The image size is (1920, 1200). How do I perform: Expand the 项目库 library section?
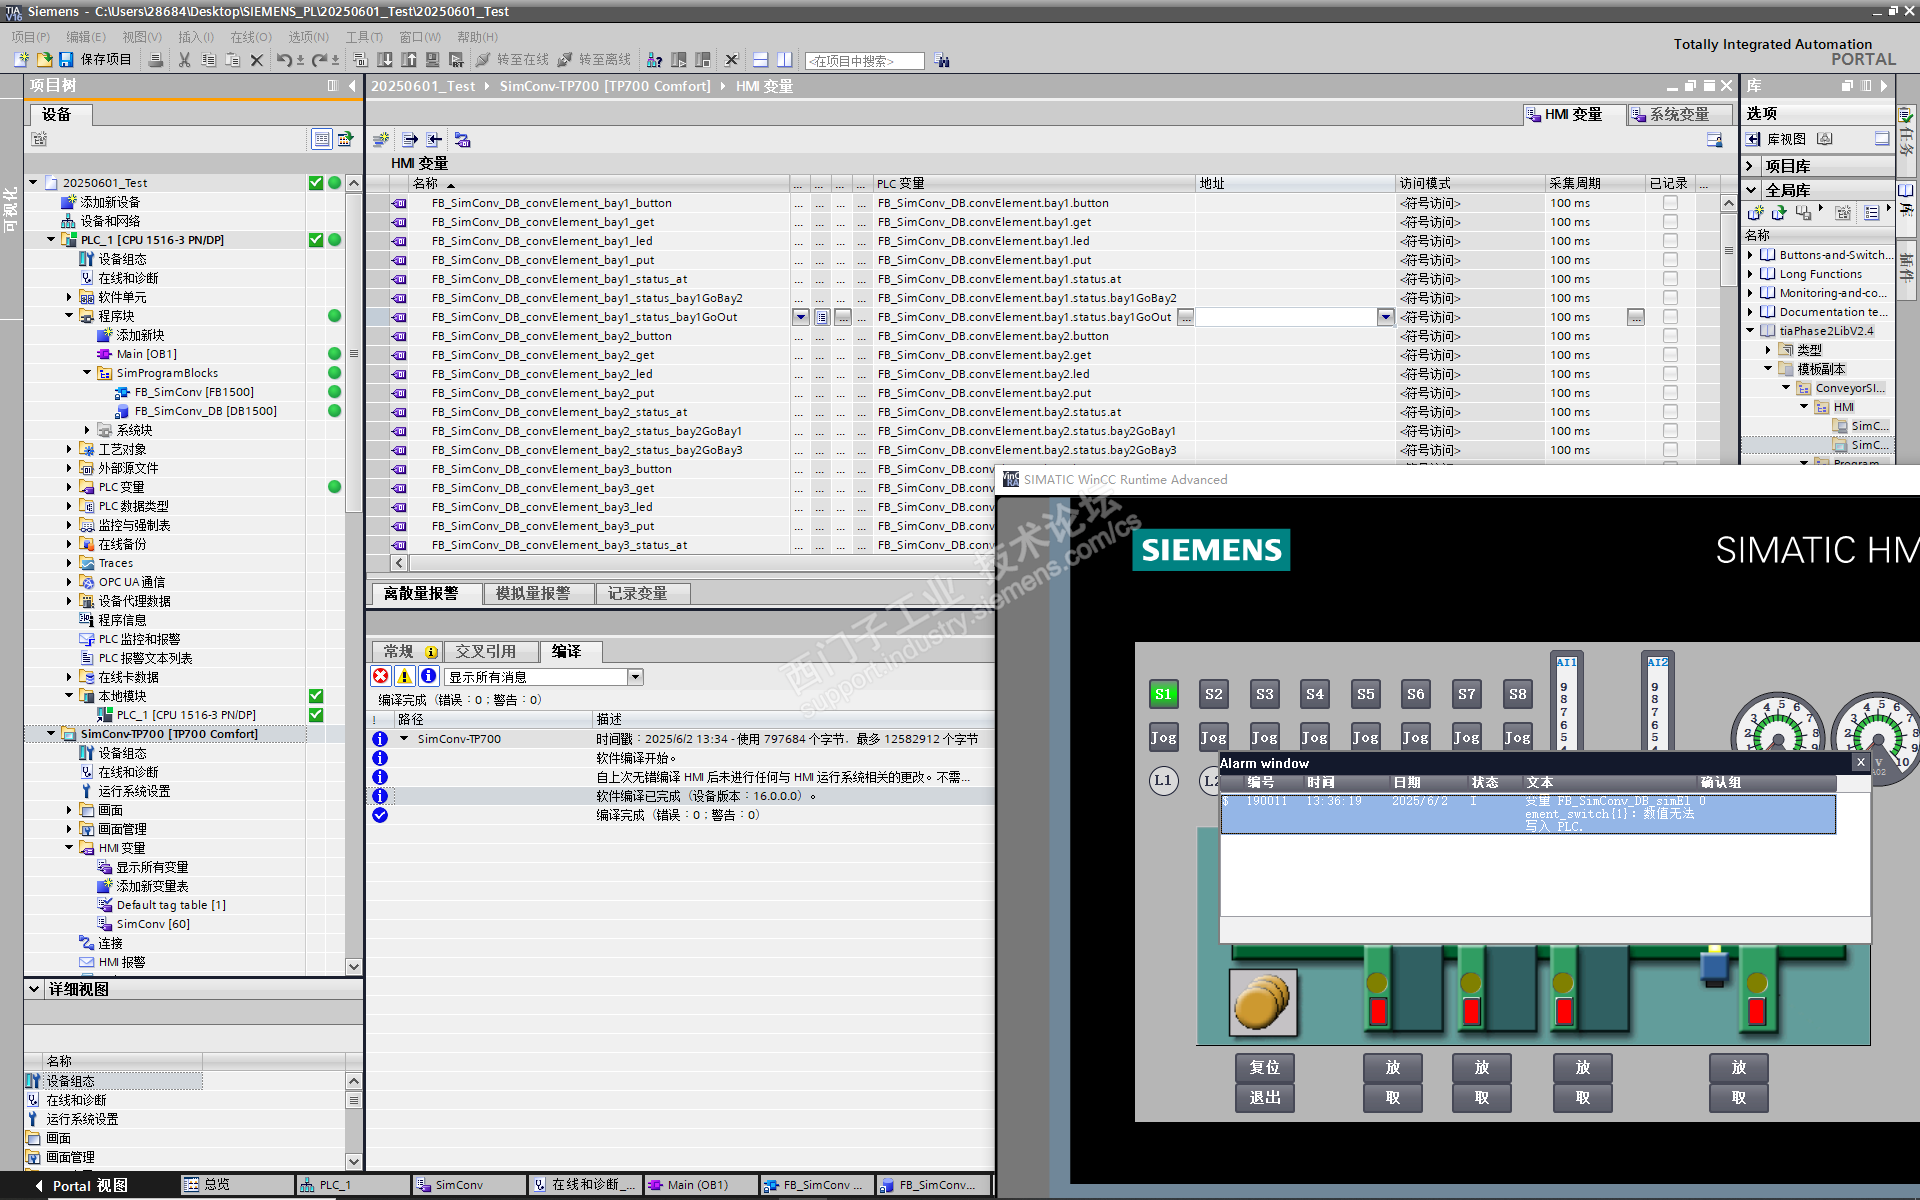[1751, 166]
